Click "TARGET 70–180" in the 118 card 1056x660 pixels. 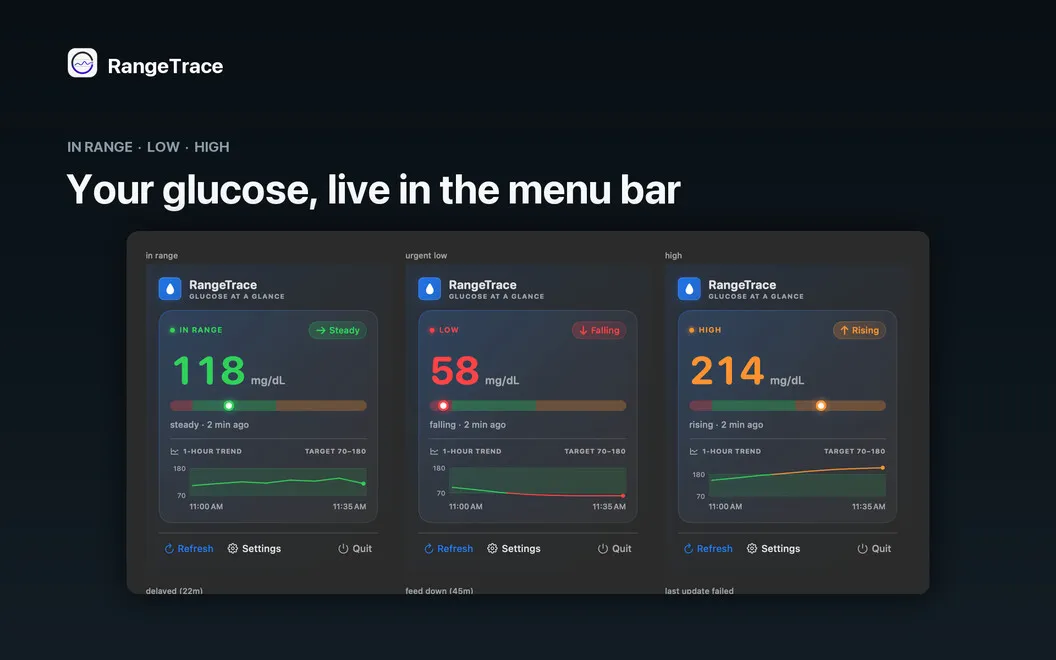335,451
